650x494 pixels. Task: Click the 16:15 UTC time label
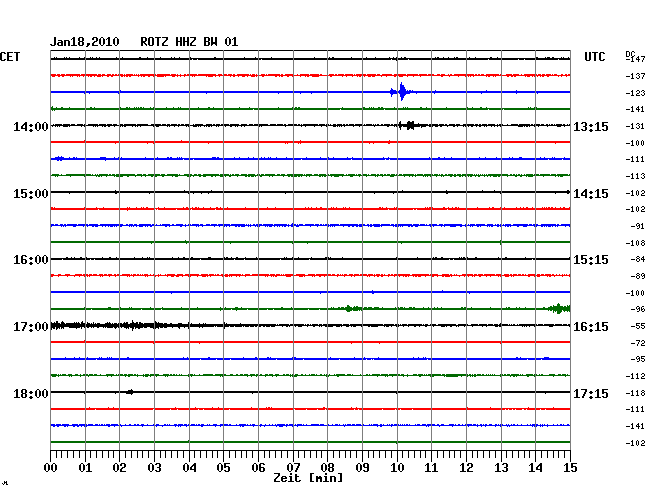[x=591, y=327]
